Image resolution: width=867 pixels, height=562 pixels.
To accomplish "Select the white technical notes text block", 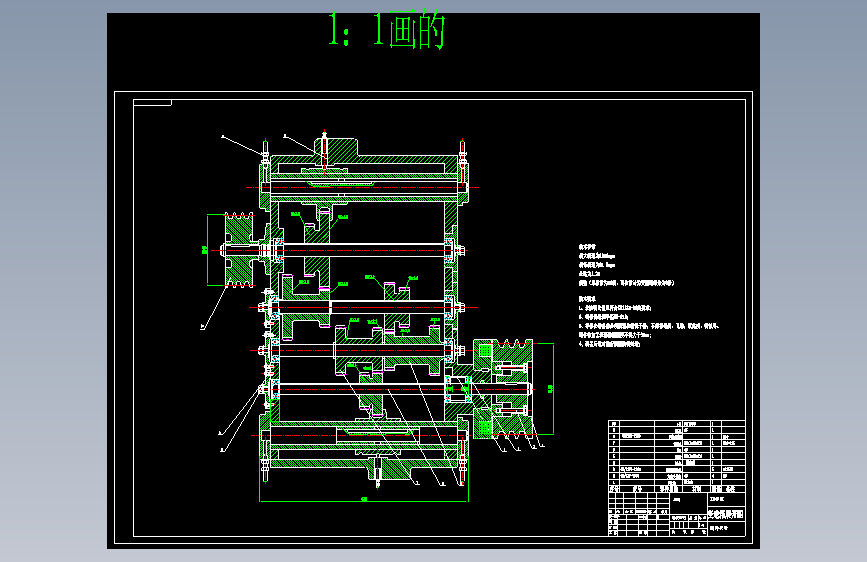I will [x=648, y=295].
